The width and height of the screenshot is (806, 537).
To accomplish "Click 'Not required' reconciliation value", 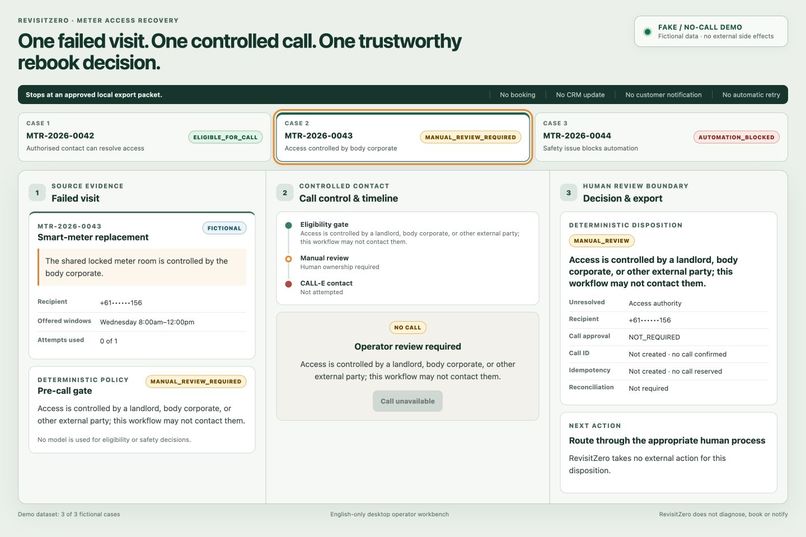I will click(648, 388).
